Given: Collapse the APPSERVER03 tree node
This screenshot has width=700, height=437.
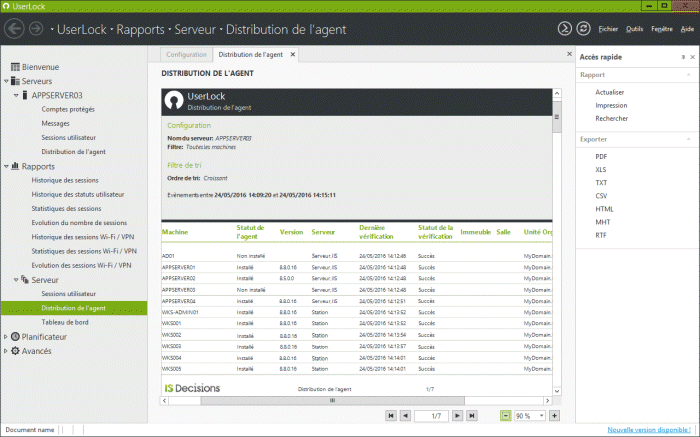Looking at the screenshot, I should (x=16, y=95).
